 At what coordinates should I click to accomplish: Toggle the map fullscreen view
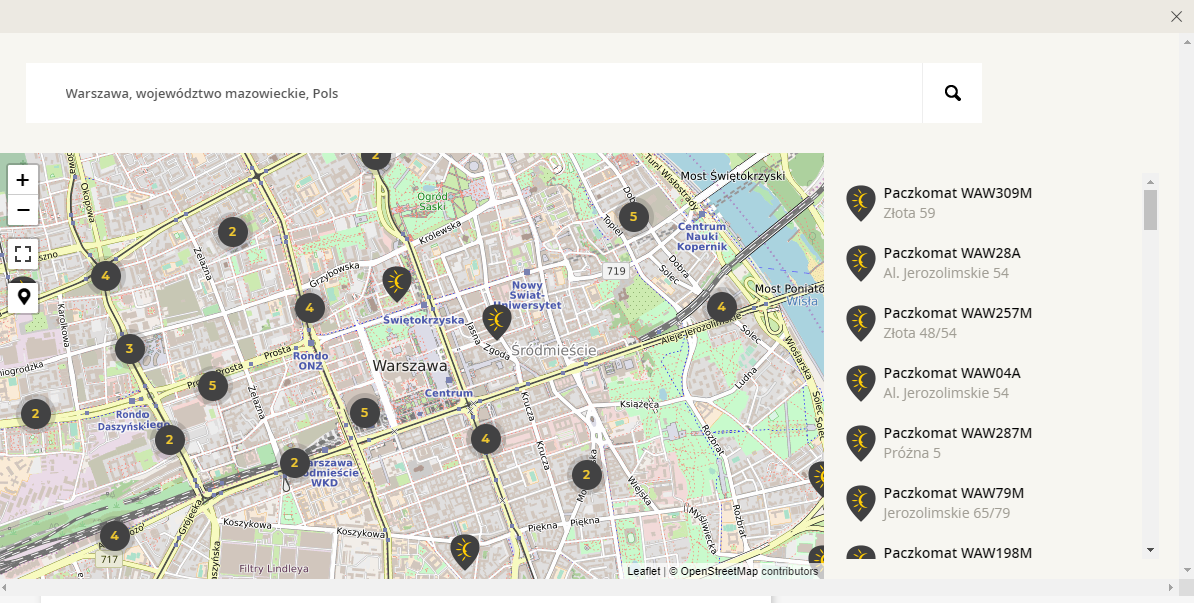[x=23, y=254]
